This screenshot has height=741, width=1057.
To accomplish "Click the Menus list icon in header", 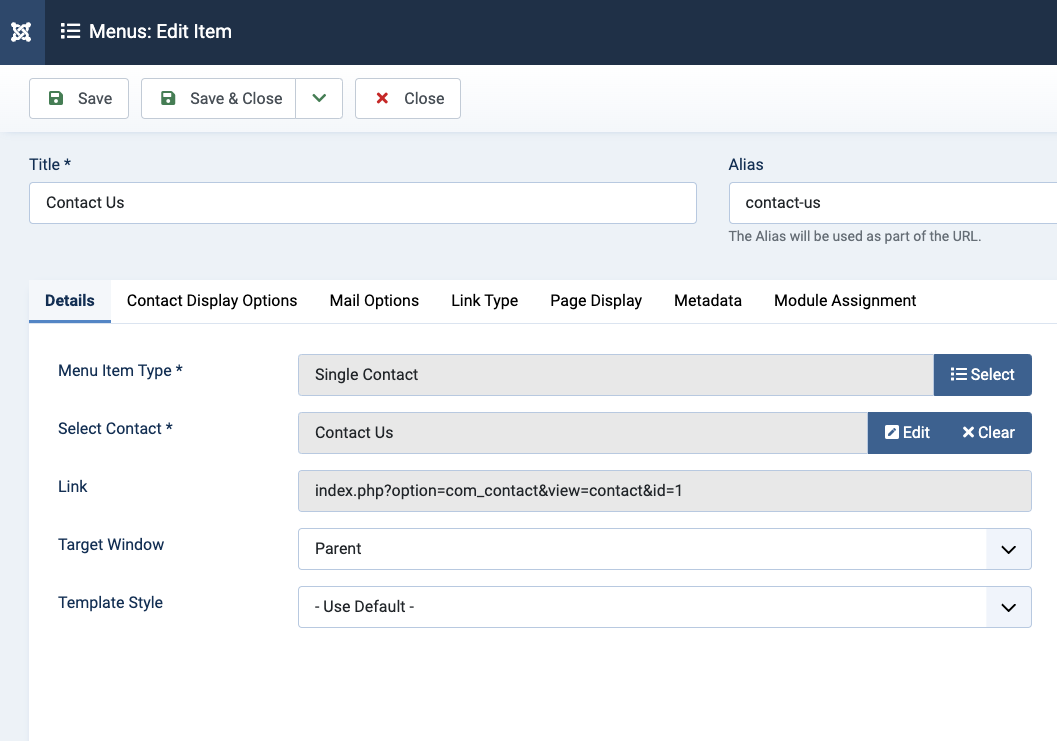I will click(x=70, y=32).
